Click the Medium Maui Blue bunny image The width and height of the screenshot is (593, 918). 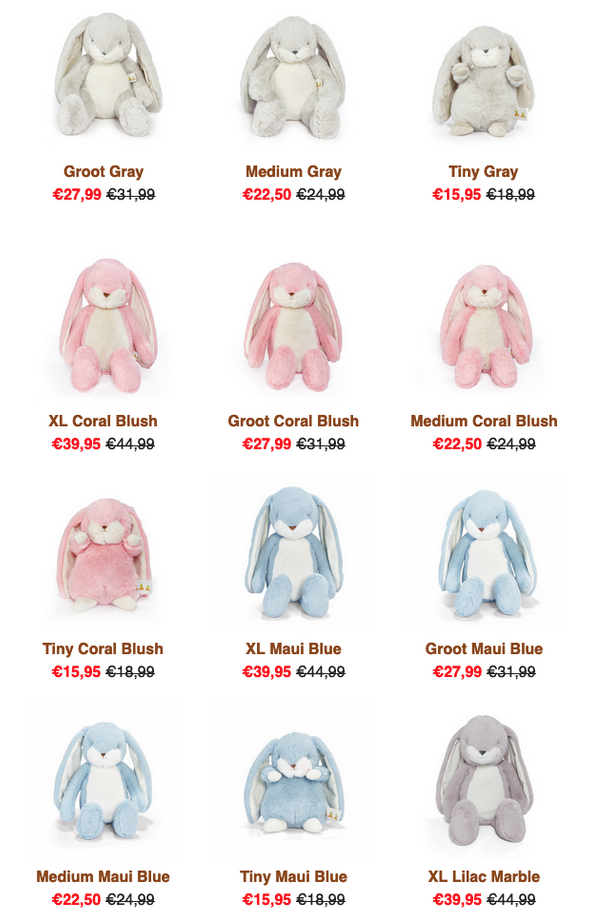tap(104, 779)
